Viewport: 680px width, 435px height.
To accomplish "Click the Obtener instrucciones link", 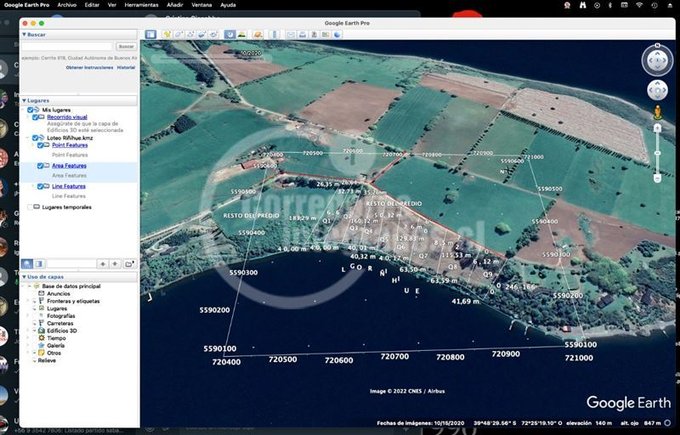I will click(89, 68).
